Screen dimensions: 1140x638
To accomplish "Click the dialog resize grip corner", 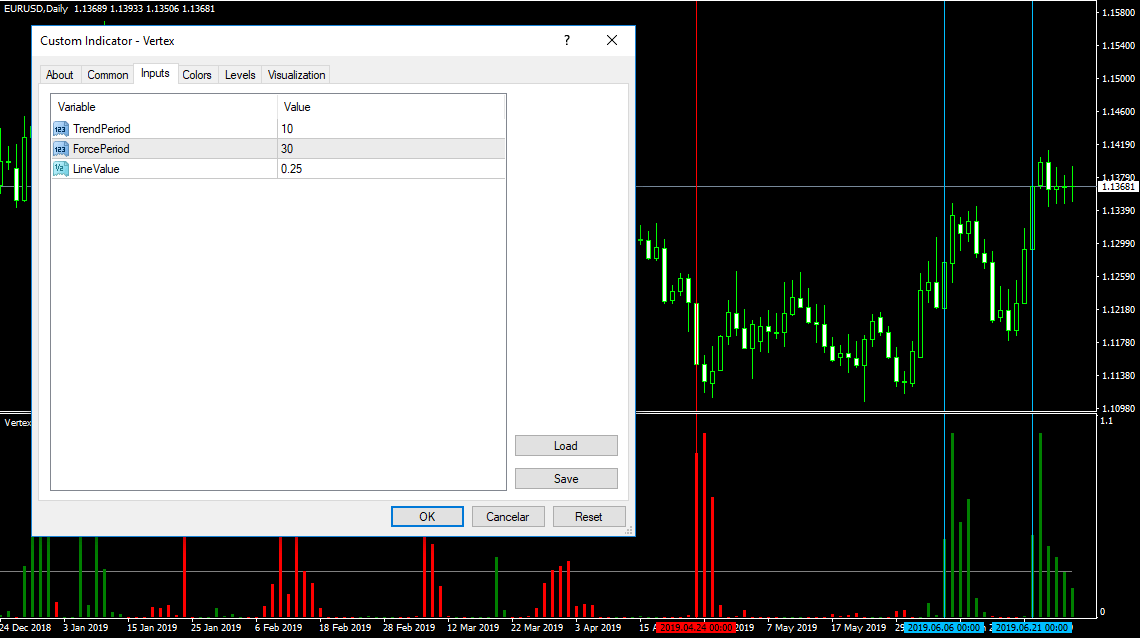I will (x=629, y=530).
